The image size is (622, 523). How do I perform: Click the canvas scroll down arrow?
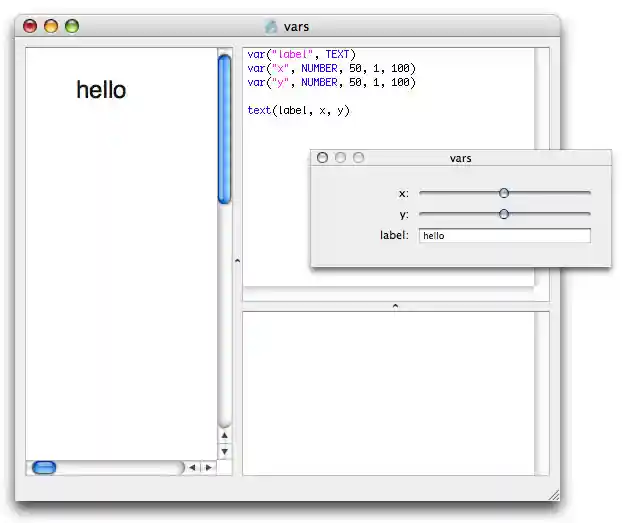point(224,451)
